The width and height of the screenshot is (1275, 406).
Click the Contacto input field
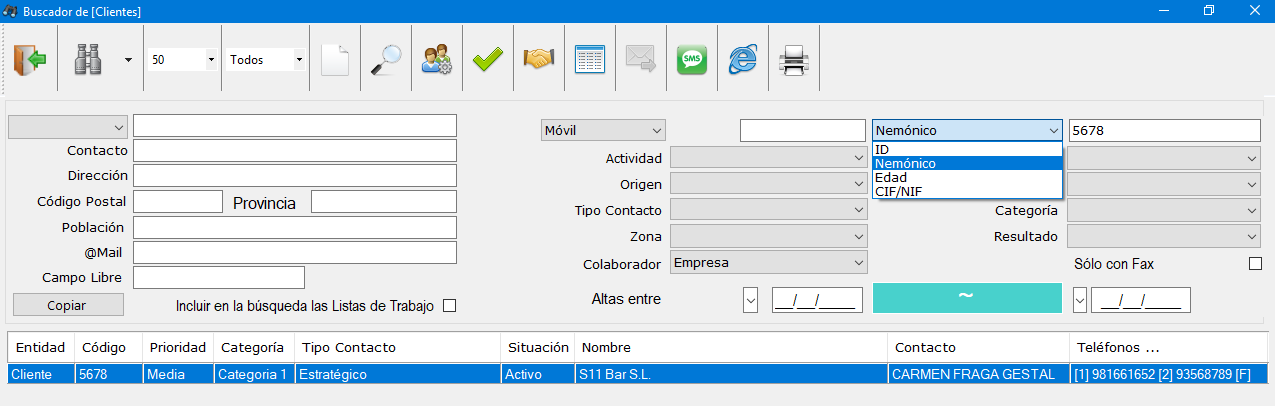[x=295, y=151]
